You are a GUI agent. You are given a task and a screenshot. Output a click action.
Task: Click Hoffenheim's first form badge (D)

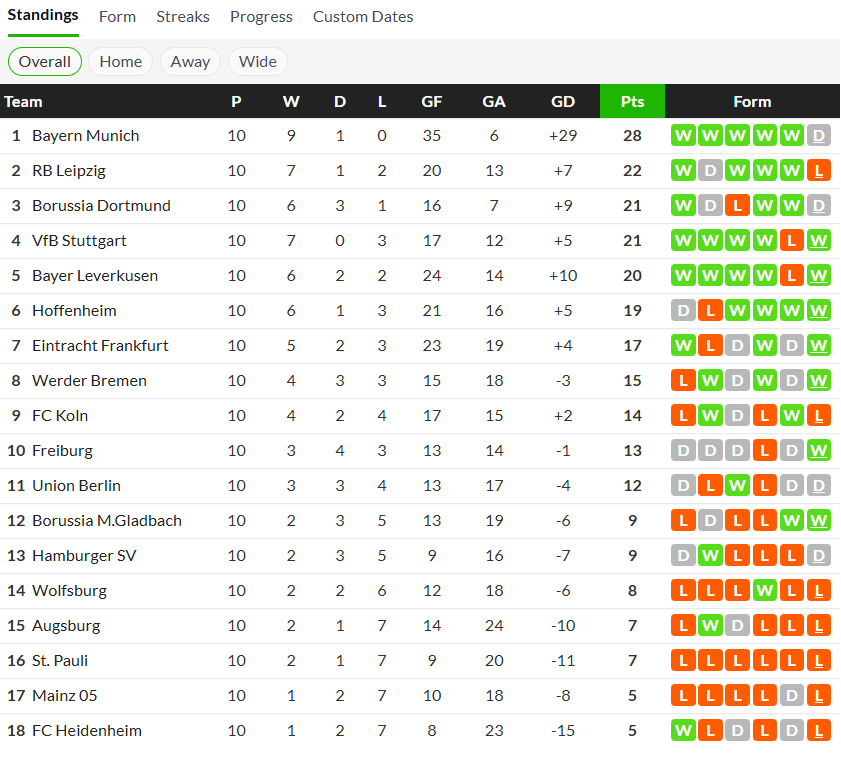(684, 311)
